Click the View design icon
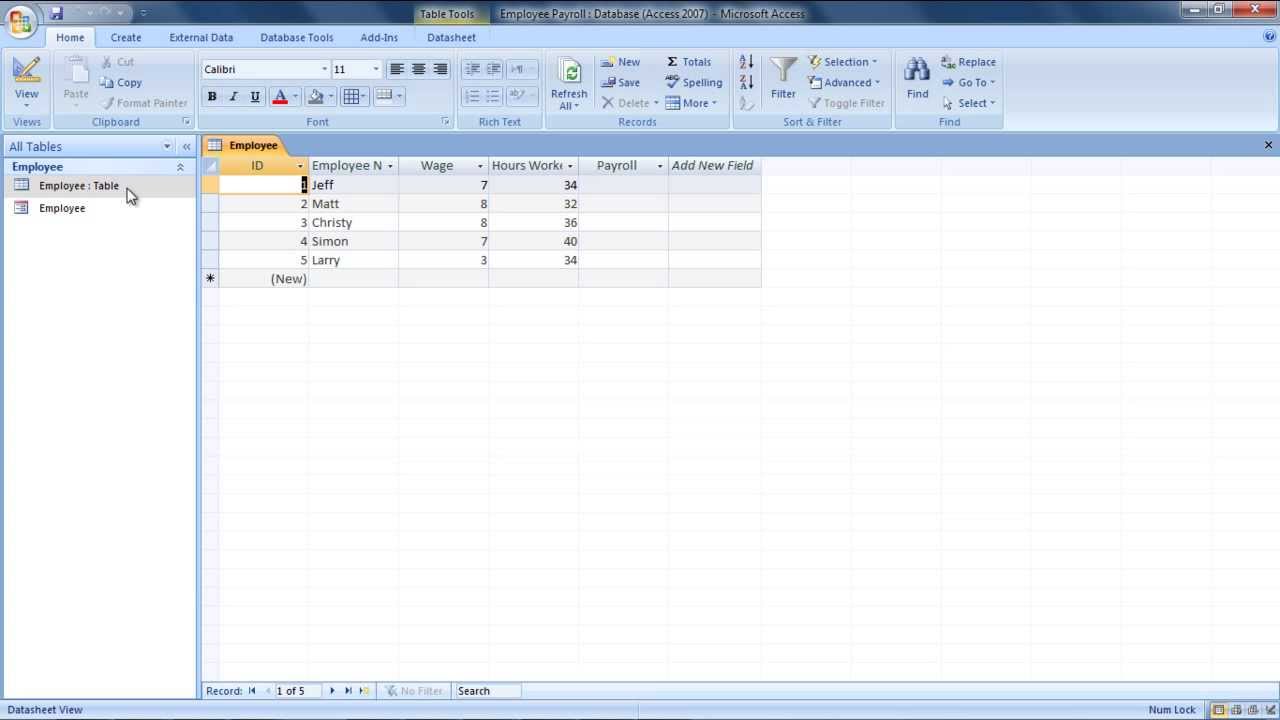 [27, 70]
